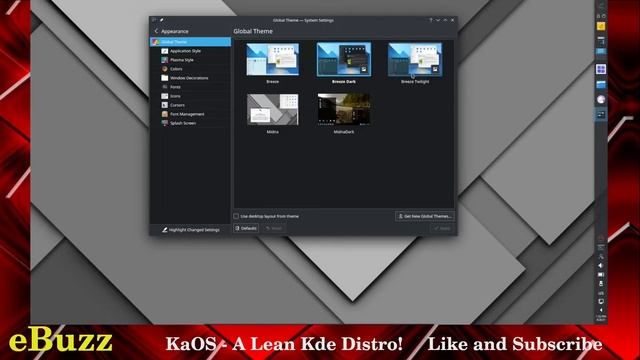The image size is (640, 360).
Task: Select the Breeze theme thumbnail
Action: tap(273, 60)
